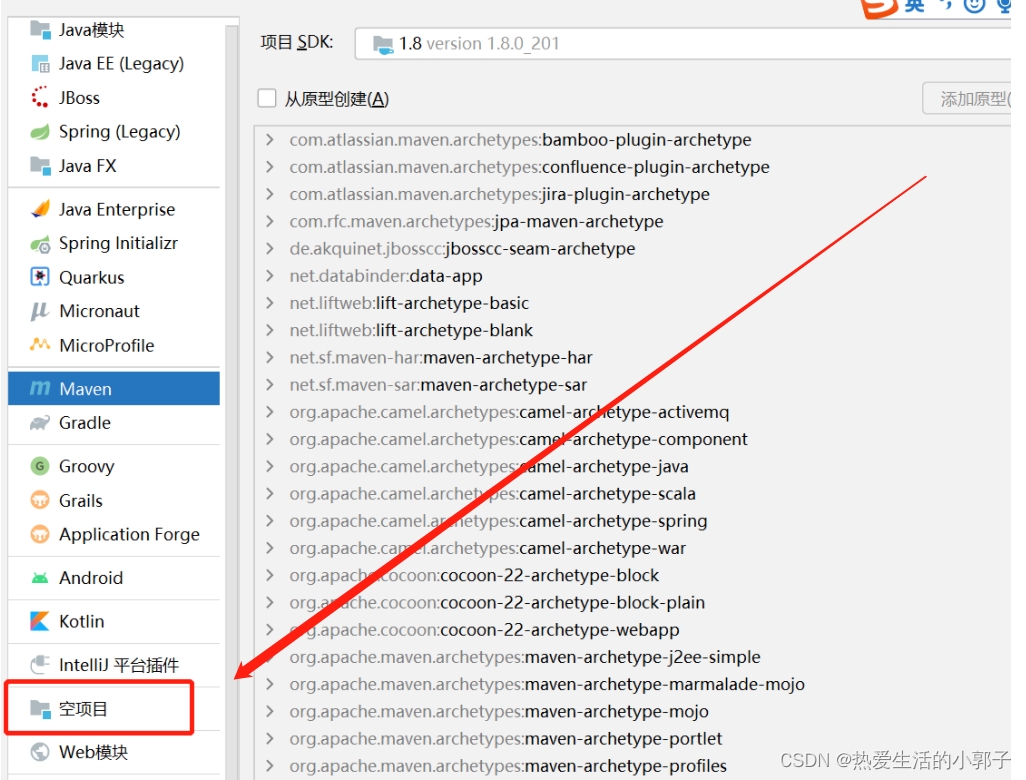Screen dimensions: 1026x780
Task: Select 空项目 project type
Action: tap(114, 709)
